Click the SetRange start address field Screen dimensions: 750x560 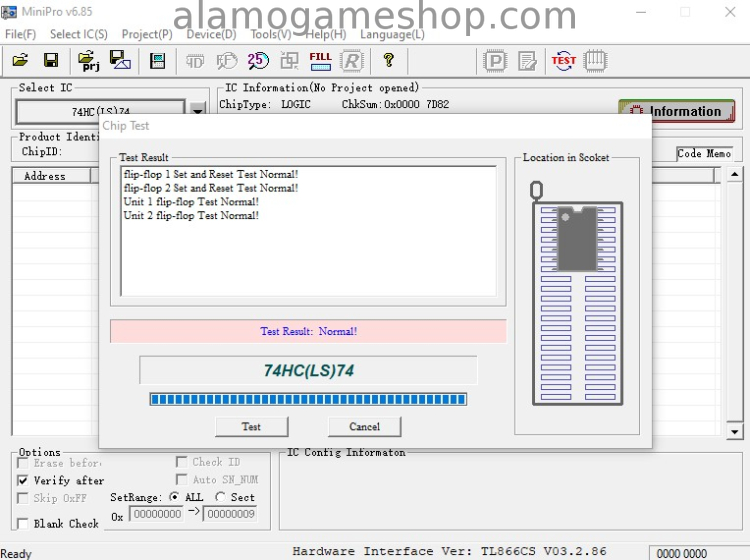pos(157,514)
